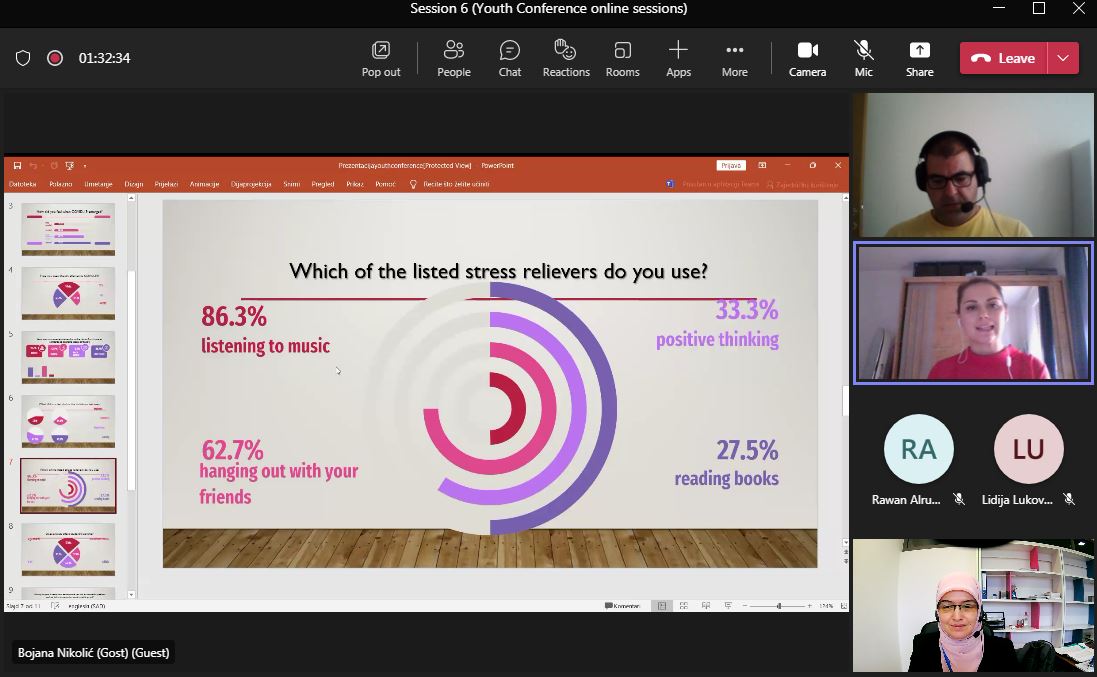Open the Reactions menu
1097x677 pixels.
coord(566,58)
